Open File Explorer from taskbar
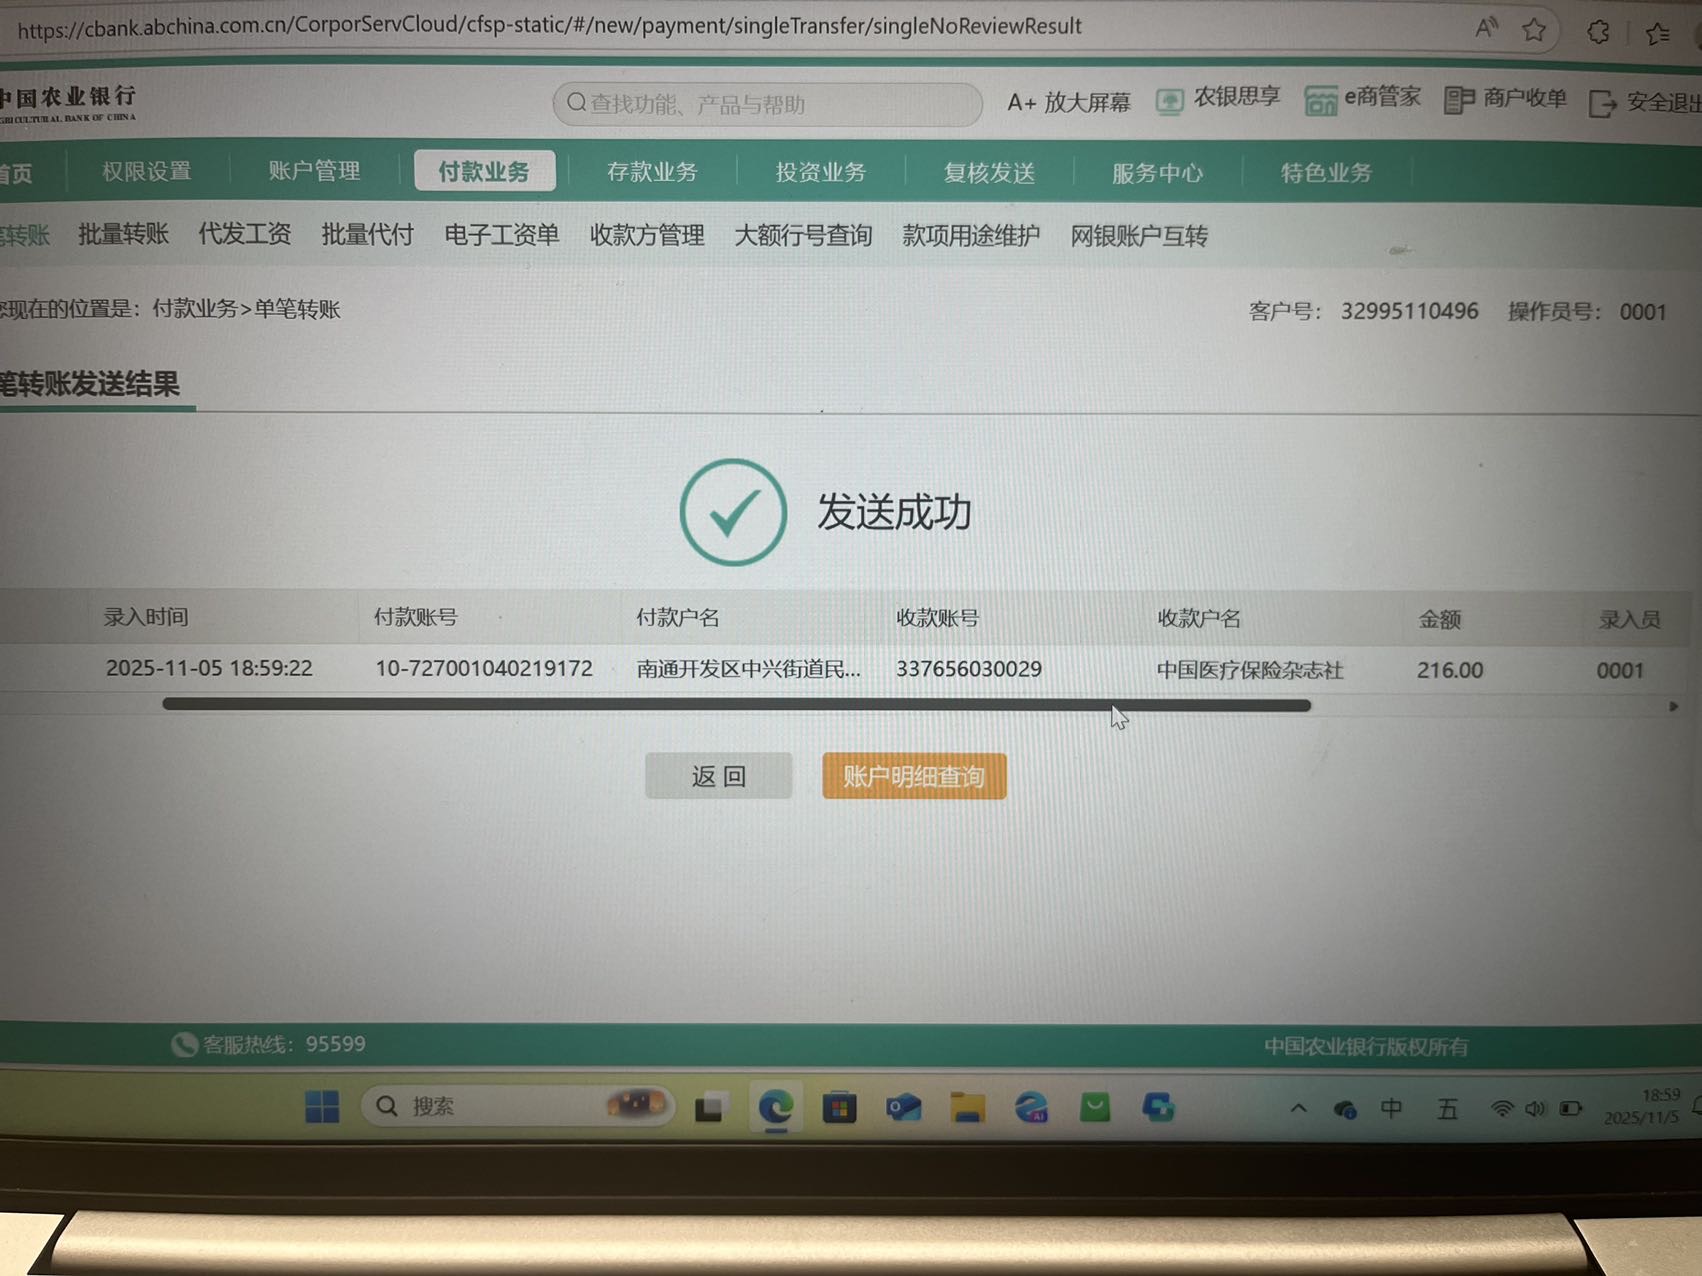1702x1276 pixels. pyautogui.click(x=967, y=1108)
